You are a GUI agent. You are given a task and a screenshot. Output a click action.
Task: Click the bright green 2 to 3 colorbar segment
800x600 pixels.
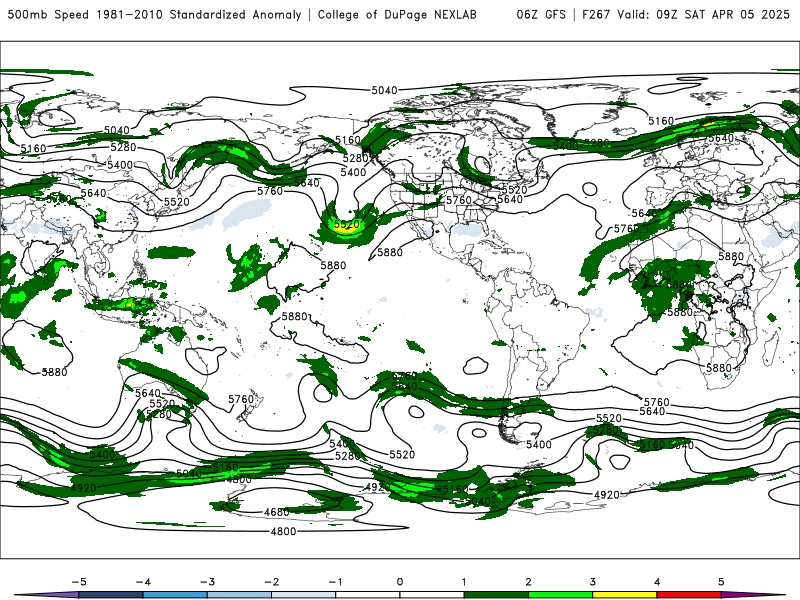(x=560, y=595)
